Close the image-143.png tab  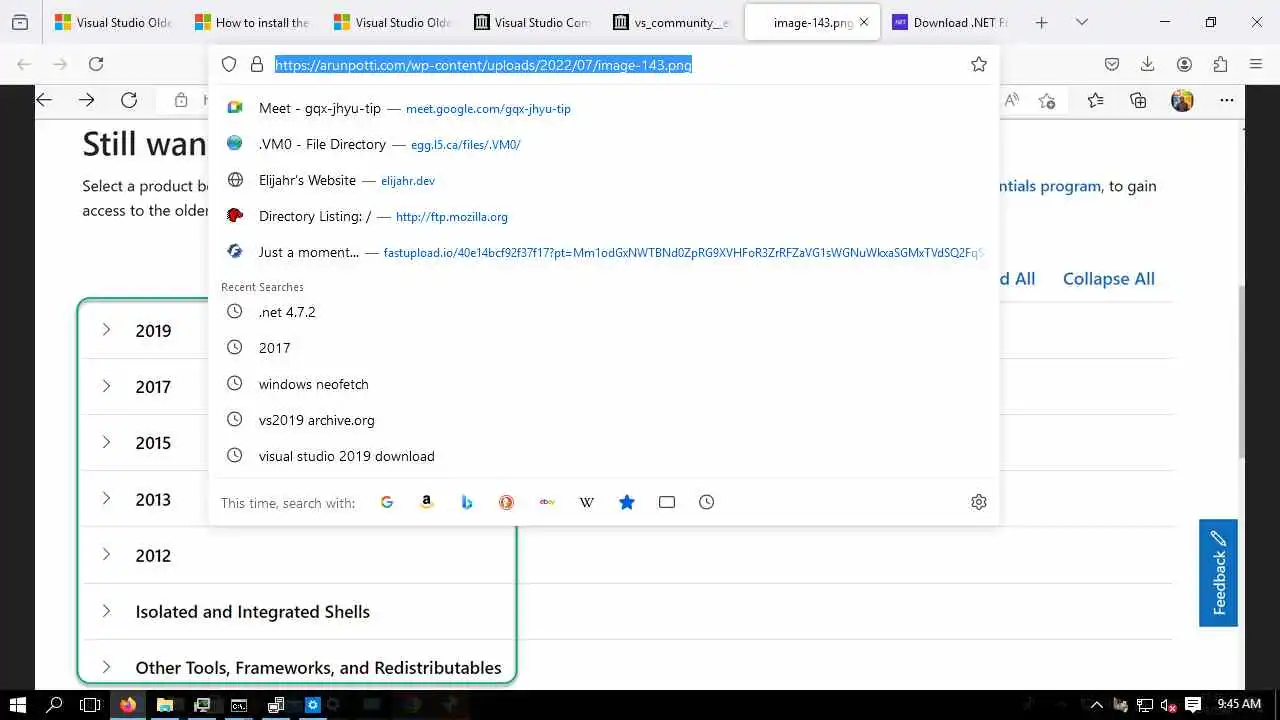(864, 22)
